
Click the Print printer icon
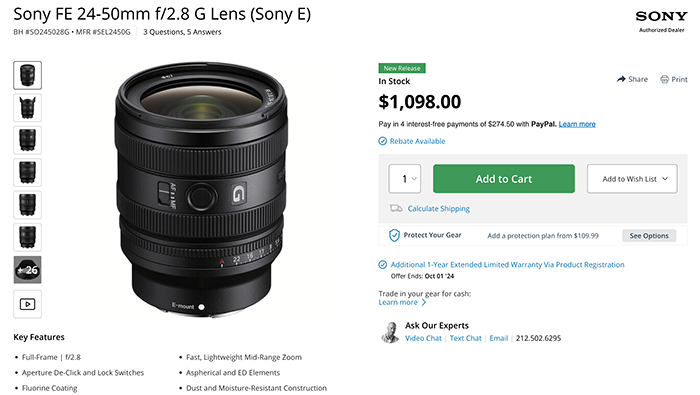pos(664,79)
